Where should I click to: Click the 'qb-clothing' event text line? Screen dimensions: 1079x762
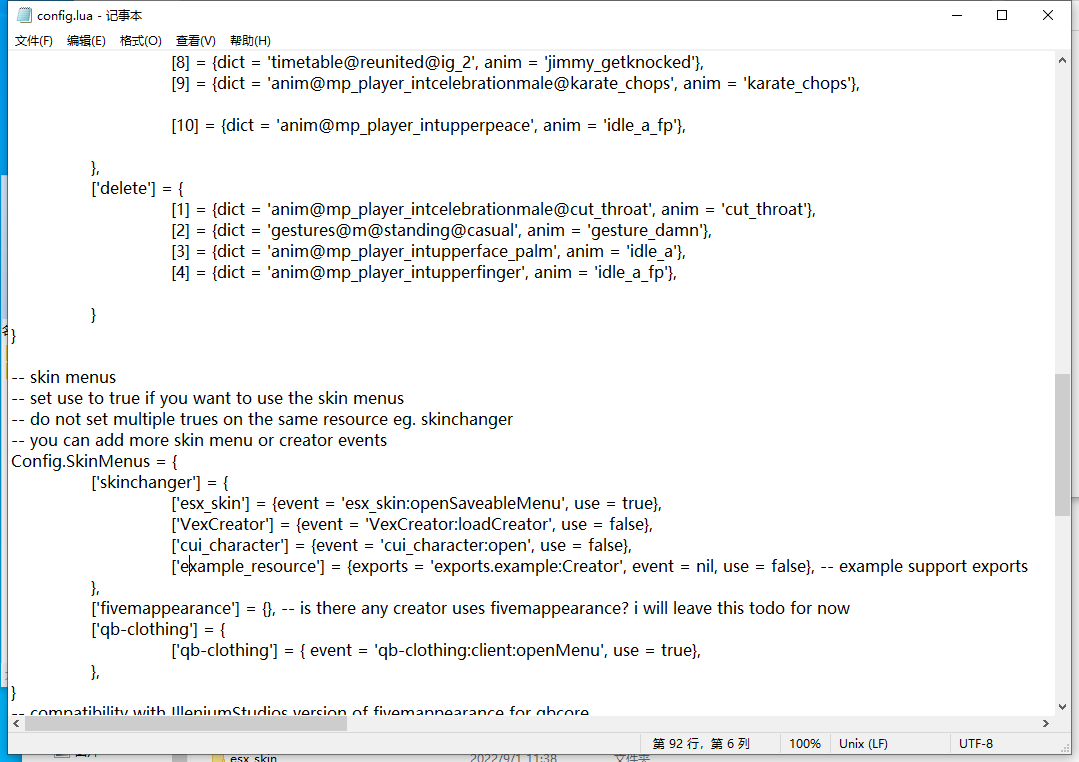tap(435, 650)
